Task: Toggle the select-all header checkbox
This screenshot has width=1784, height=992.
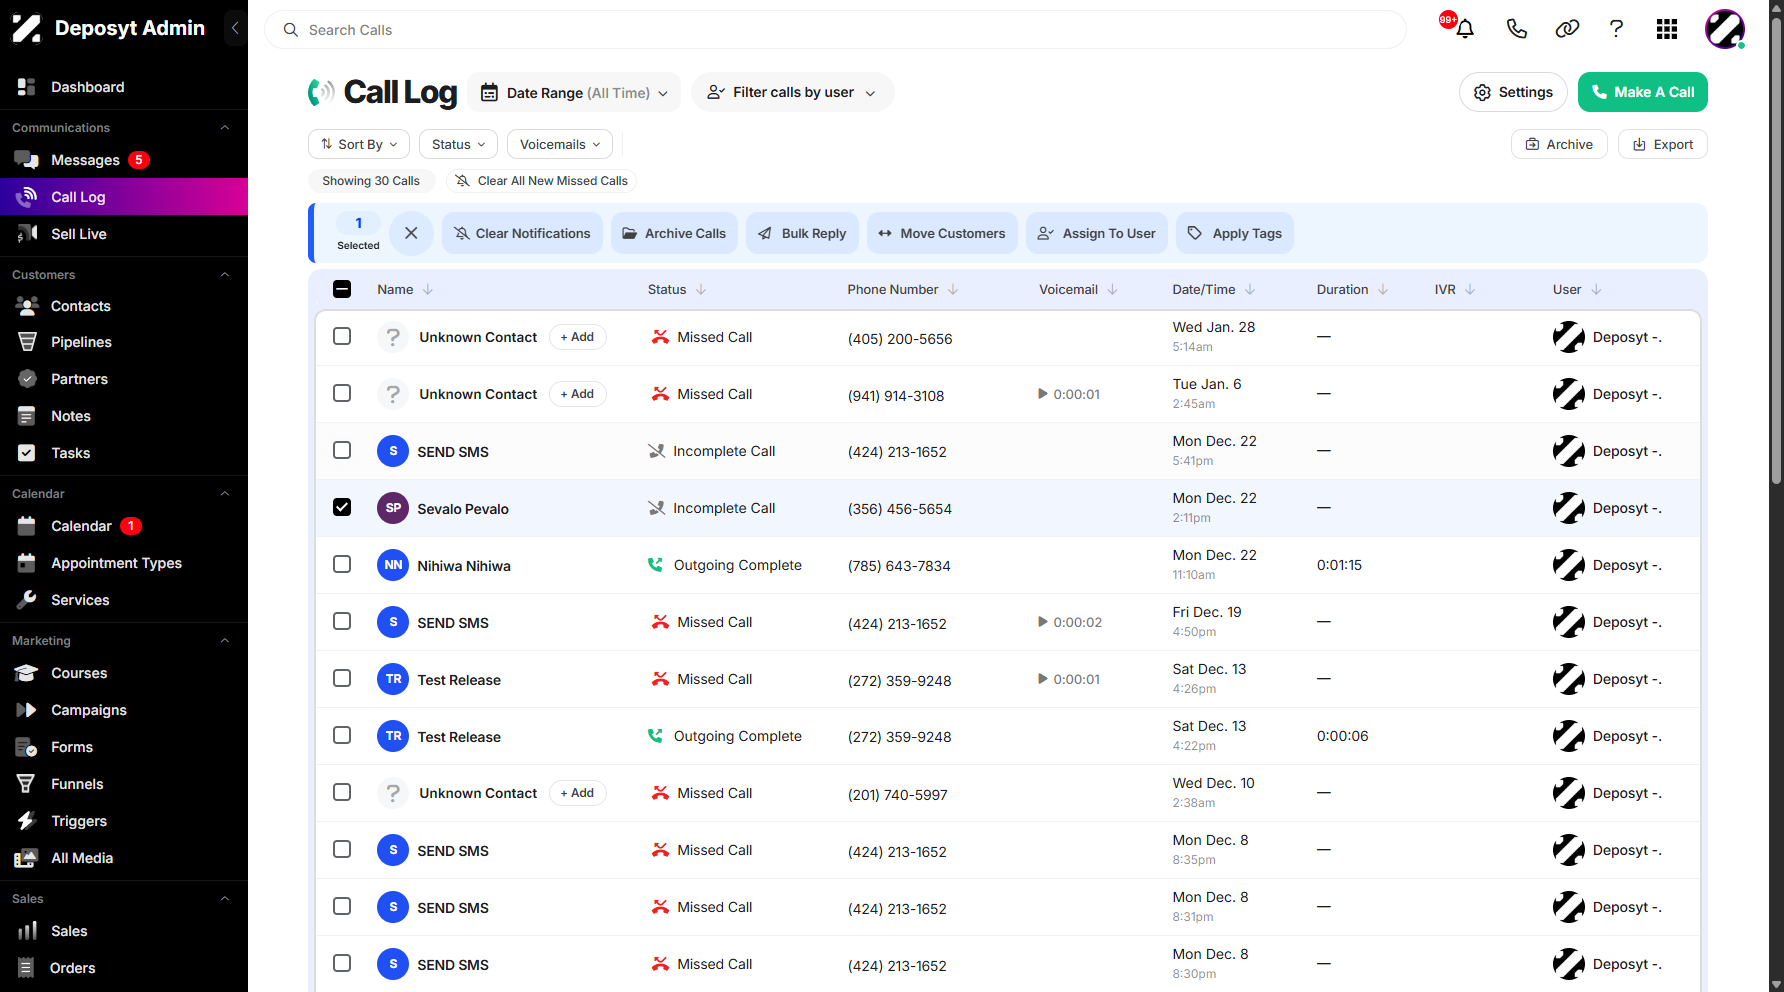Action: pyautogui.click(x=342, y=289)
